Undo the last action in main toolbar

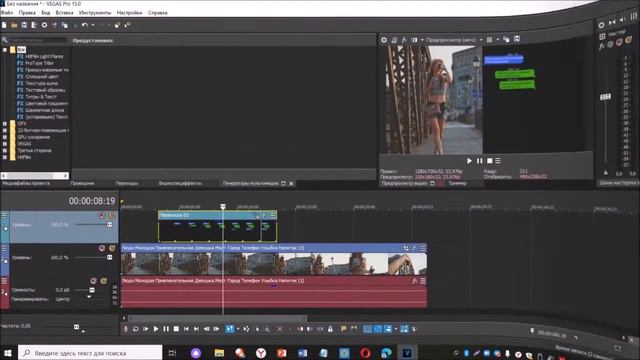click(x=84, y=25)
